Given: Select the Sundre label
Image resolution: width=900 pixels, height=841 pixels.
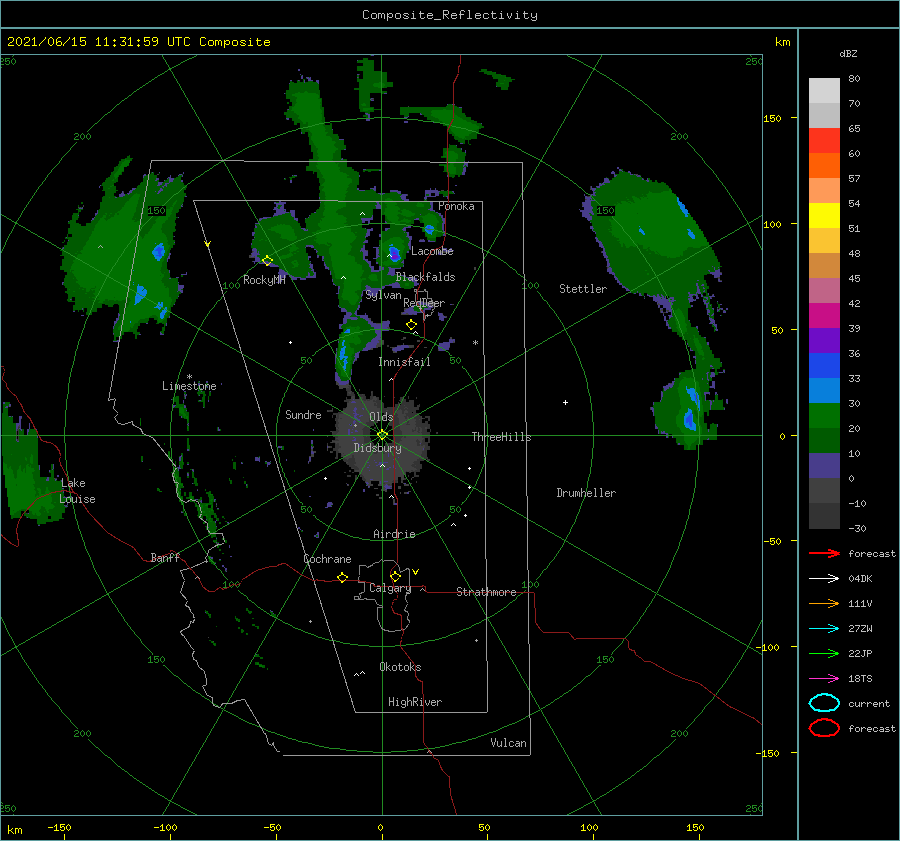Looking at the screenshot, I should point(303,414).
